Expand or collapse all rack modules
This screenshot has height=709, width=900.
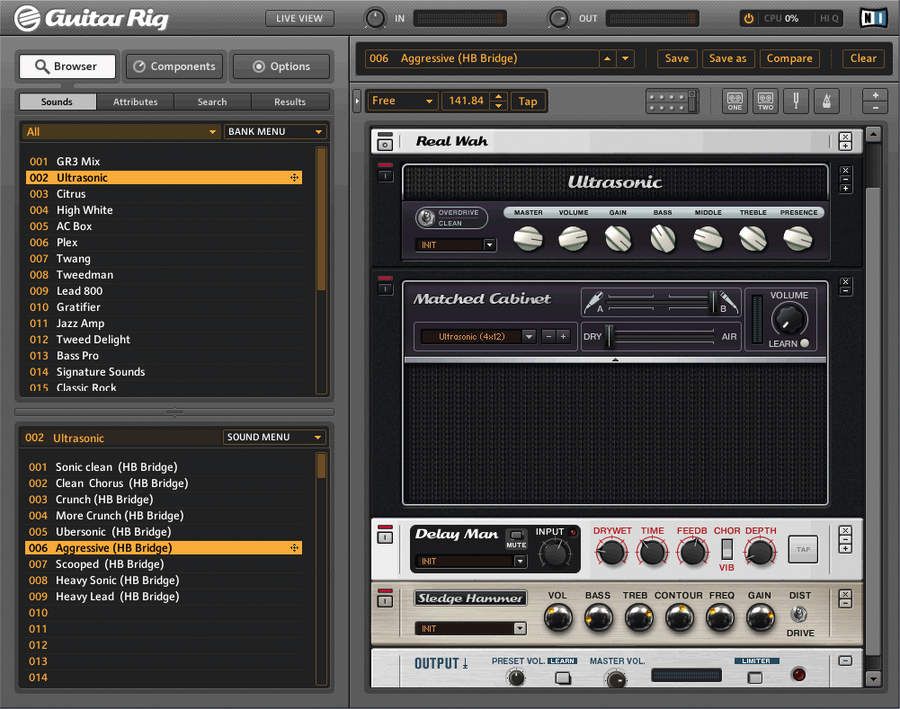tap(875, 101)
